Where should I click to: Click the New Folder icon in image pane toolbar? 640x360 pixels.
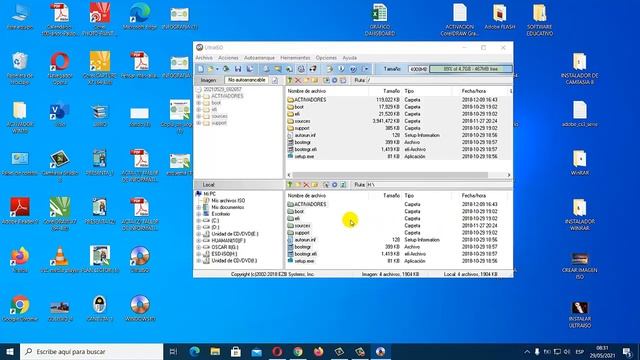[x=306, y=80]
